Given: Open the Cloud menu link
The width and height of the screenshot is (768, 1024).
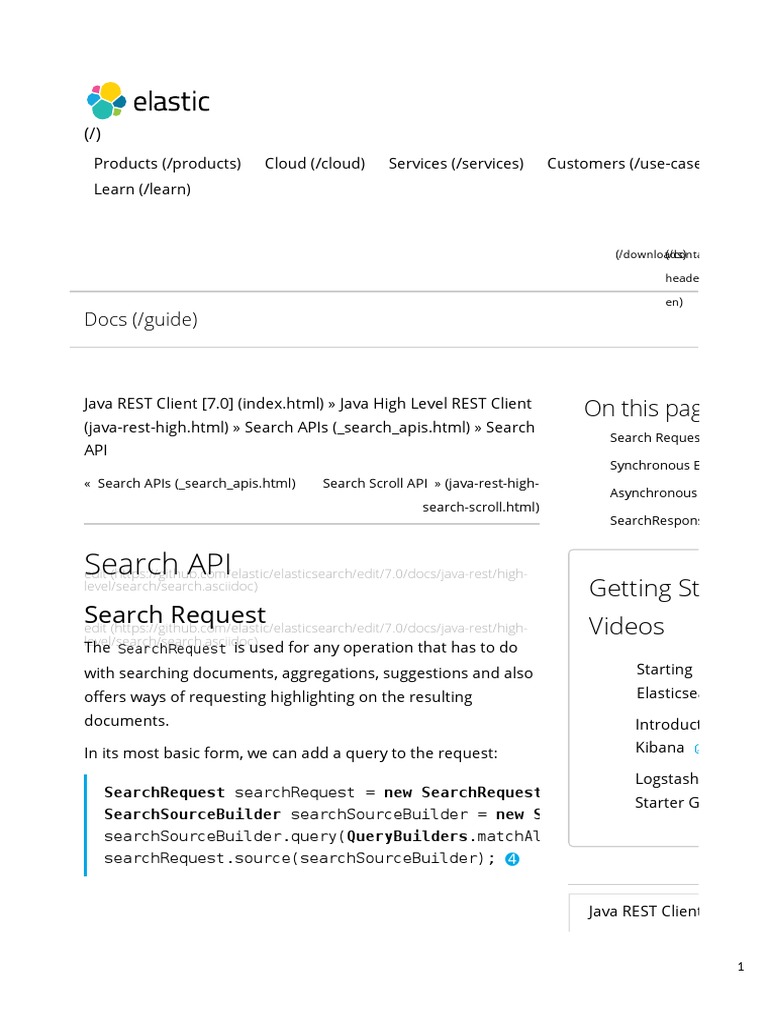Looking at the screenshot, I should click(x=315, y=163).
